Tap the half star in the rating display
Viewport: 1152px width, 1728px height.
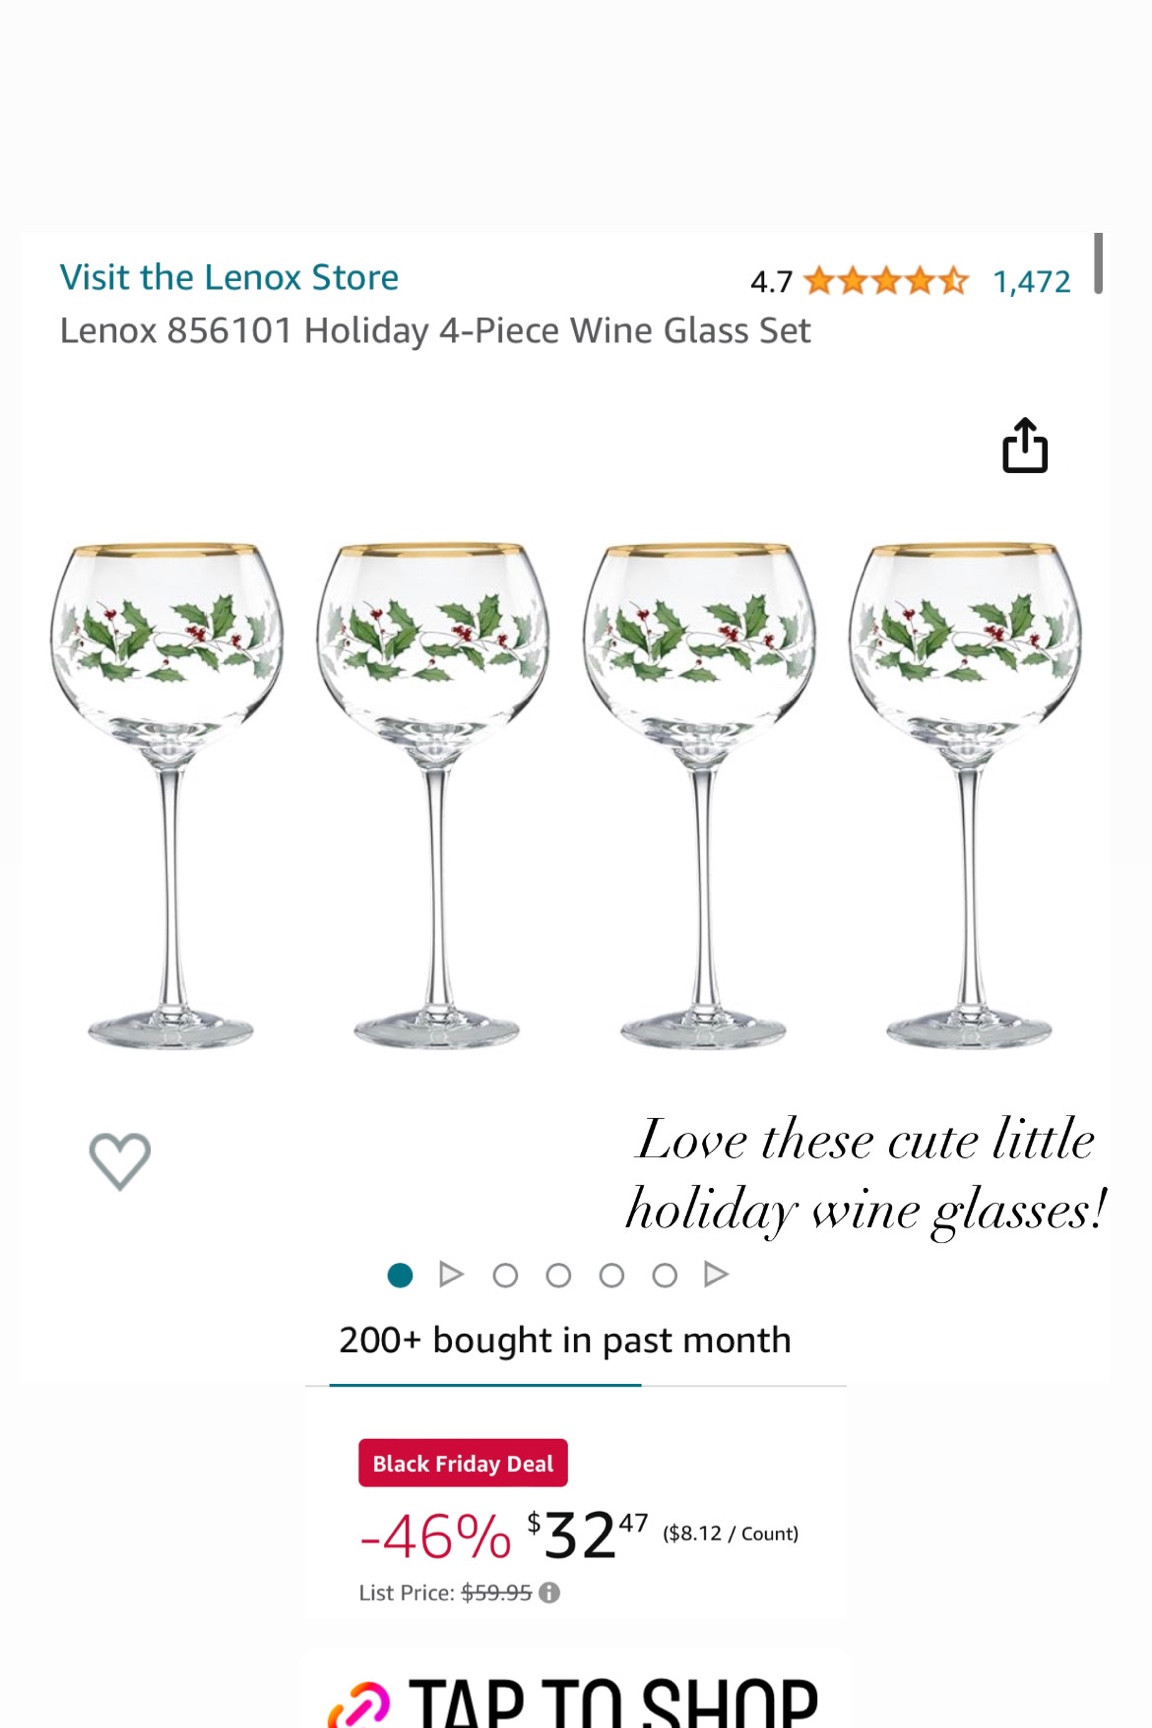click(952, 281)
